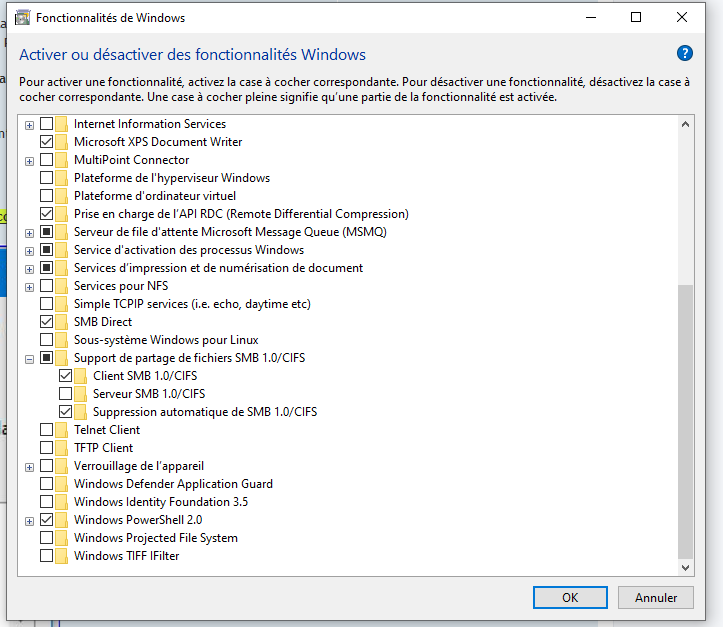Select the TFTP Client label
The height and width of the screenshot is (627, 723).
(x=103, y=448)
